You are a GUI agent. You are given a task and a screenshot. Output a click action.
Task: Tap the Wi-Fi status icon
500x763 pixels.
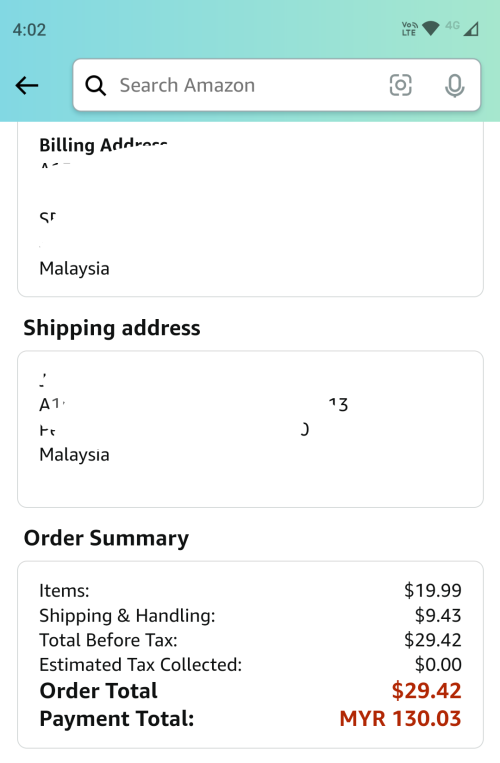click(x=430, y=29)
